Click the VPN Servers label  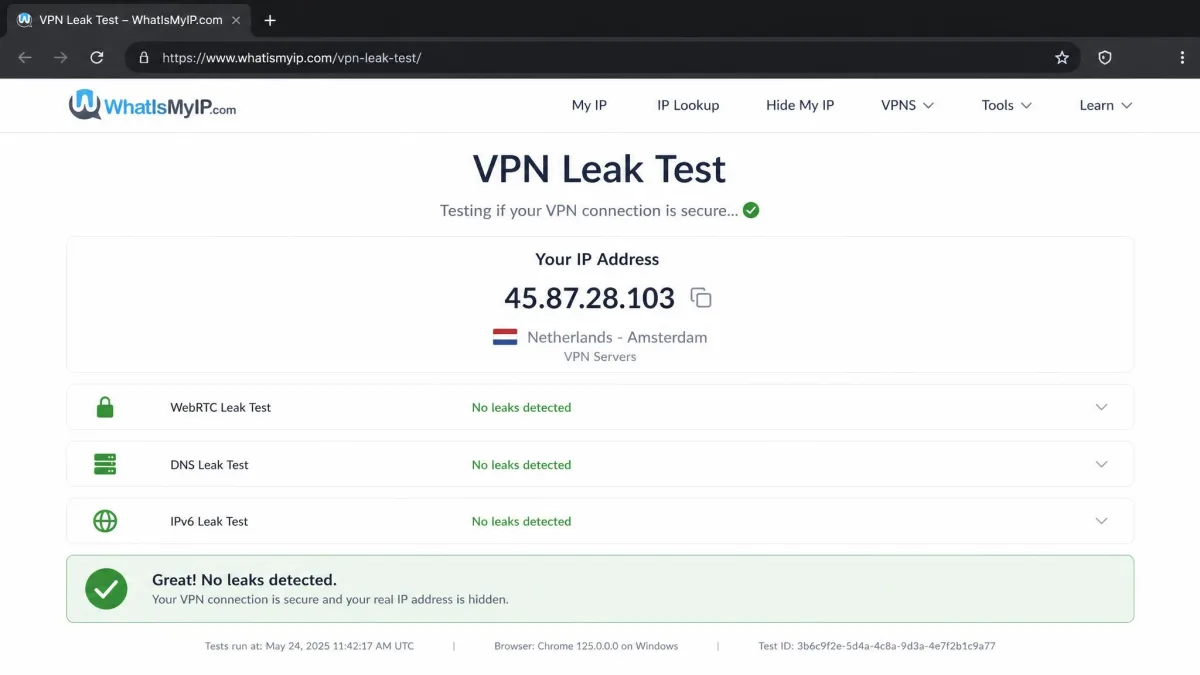[600, 357]
